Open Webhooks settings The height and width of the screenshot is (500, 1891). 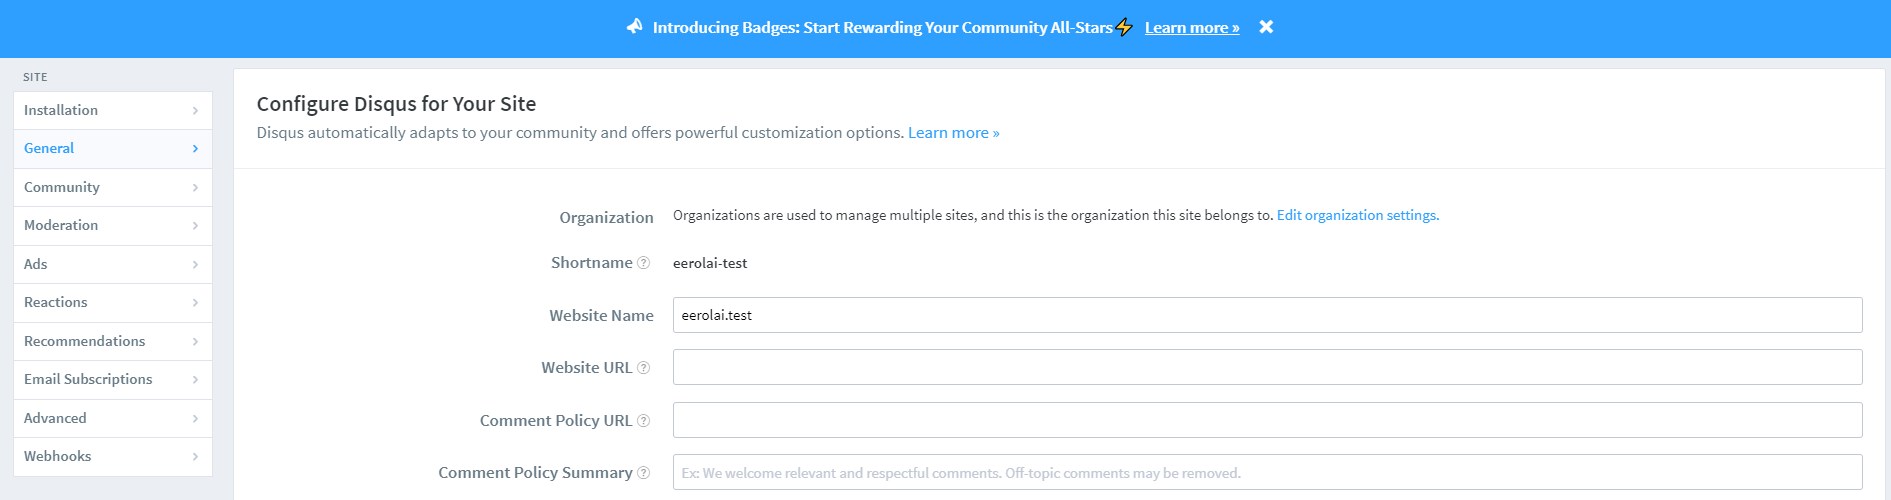(113, 456)
